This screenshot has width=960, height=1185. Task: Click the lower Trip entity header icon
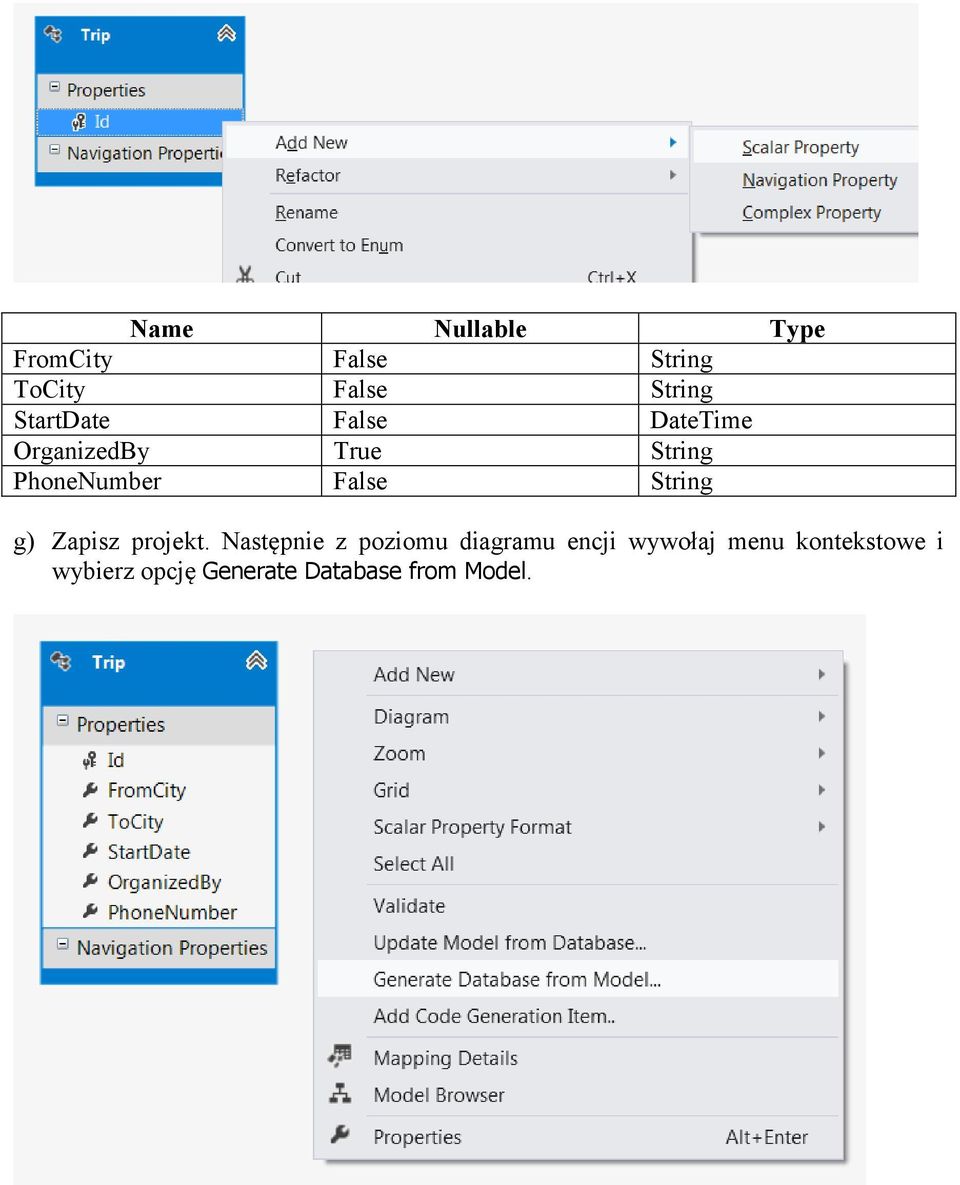pos(61,662)
